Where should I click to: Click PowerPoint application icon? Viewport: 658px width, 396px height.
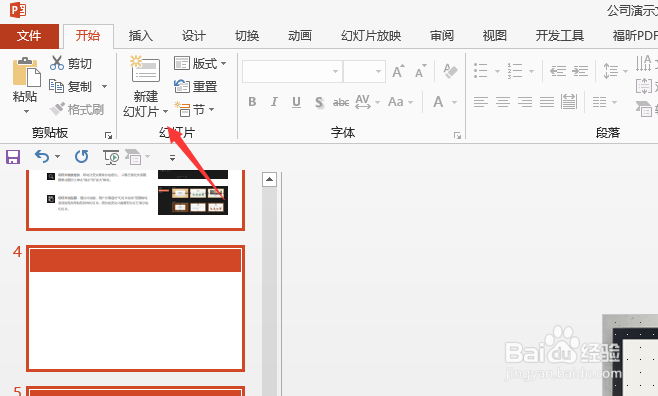18,9
